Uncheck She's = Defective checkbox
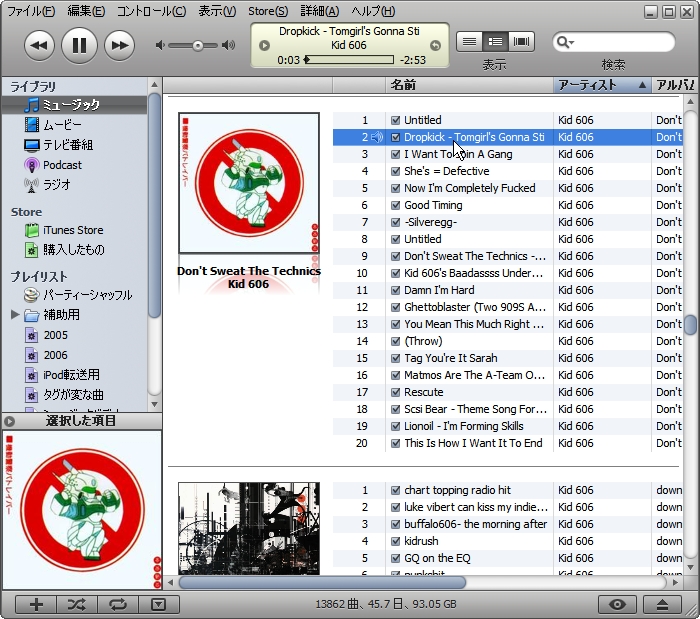This screenshot has width=700, height=619. (x=395, y=171)
